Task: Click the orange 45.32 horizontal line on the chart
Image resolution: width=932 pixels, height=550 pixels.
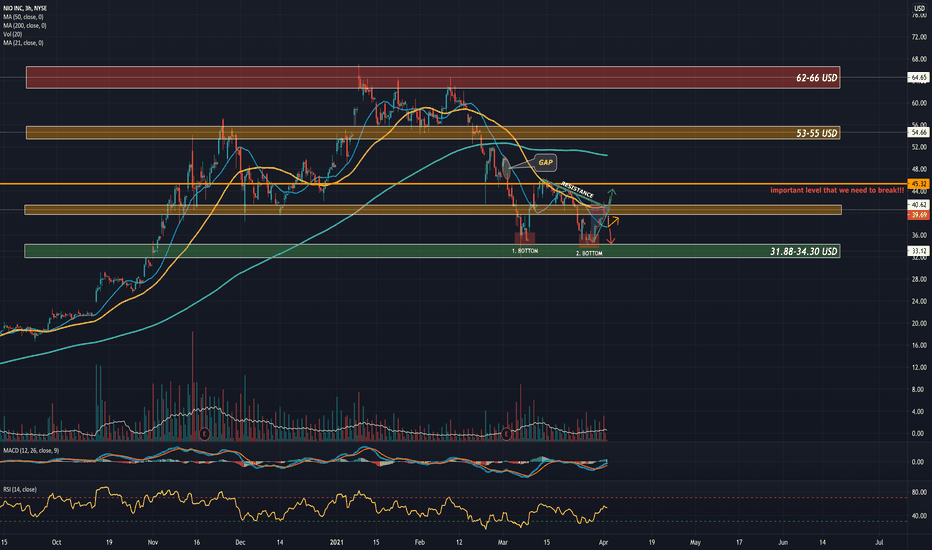Action: (x=452, y=184)
